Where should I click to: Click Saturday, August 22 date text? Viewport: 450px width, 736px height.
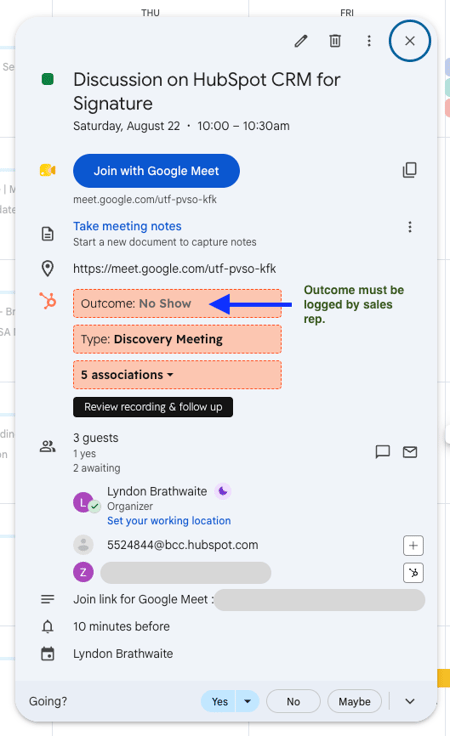point(127,126)
